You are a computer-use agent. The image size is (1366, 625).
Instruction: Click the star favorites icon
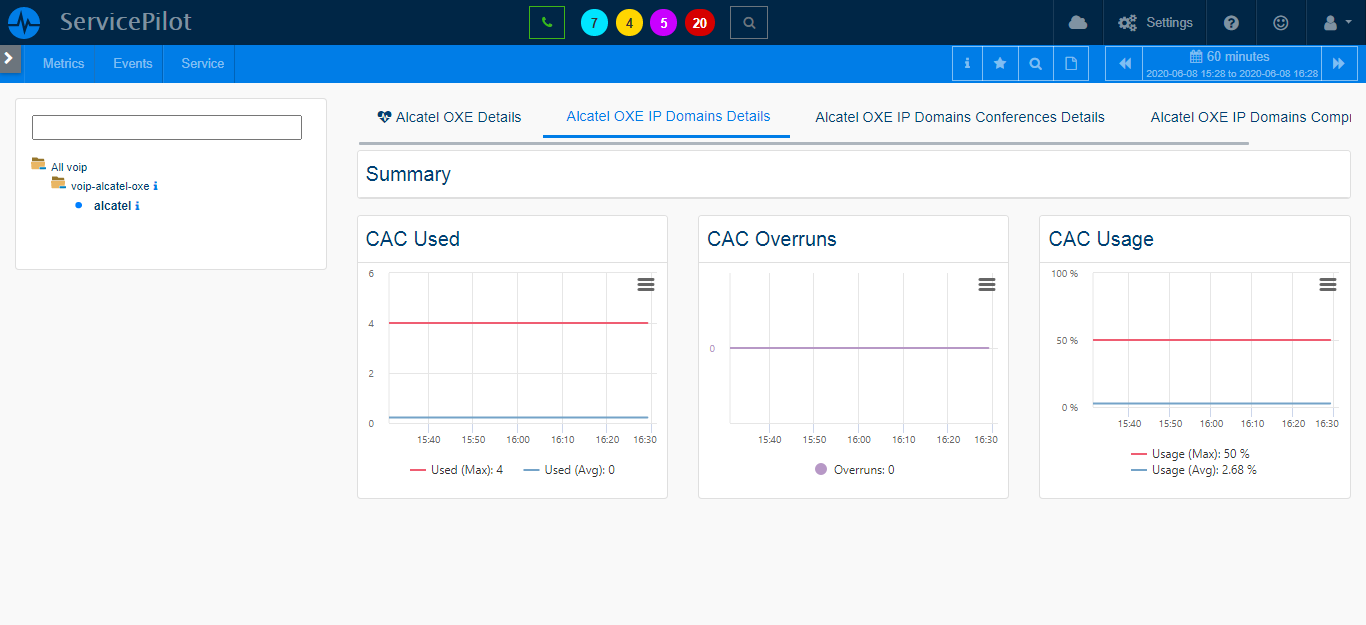tap(1000, 64)
